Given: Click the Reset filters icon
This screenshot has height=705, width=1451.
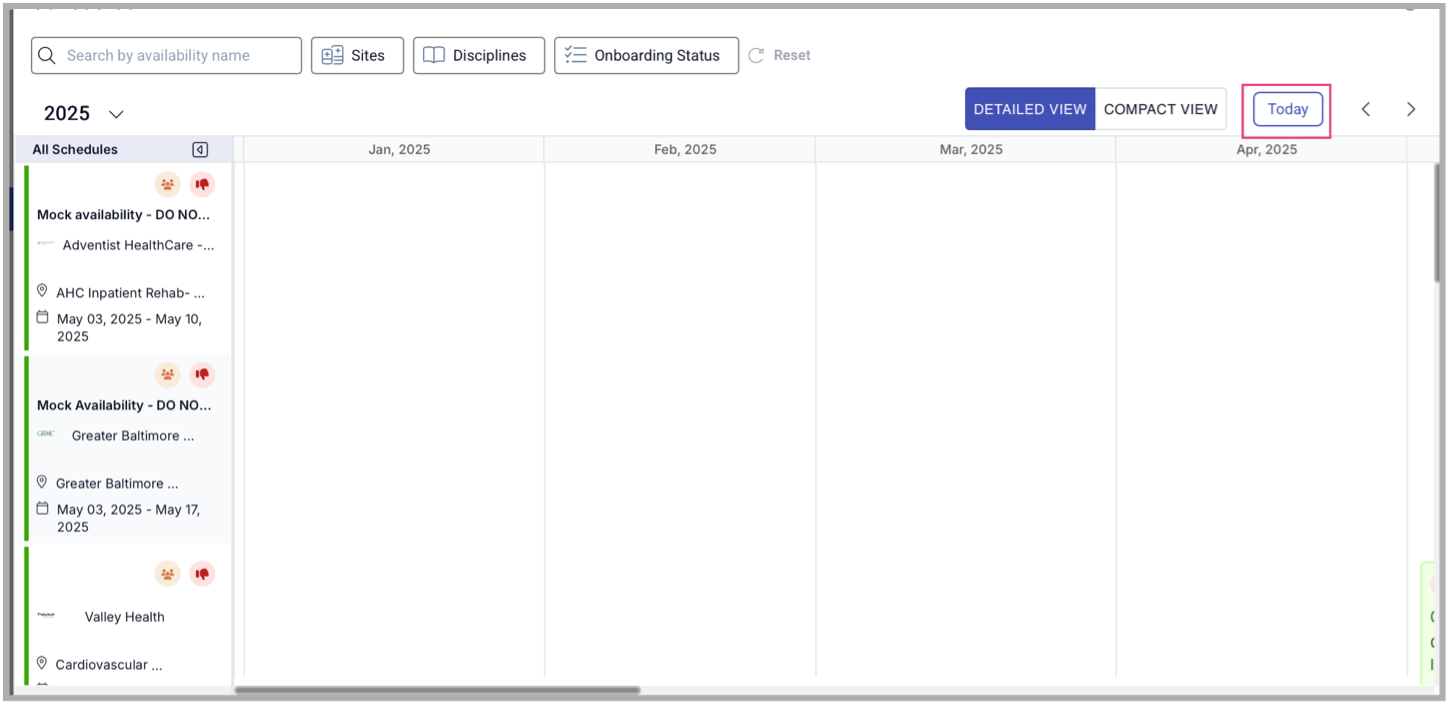Looking at the screenshot, I should point(757,56).
